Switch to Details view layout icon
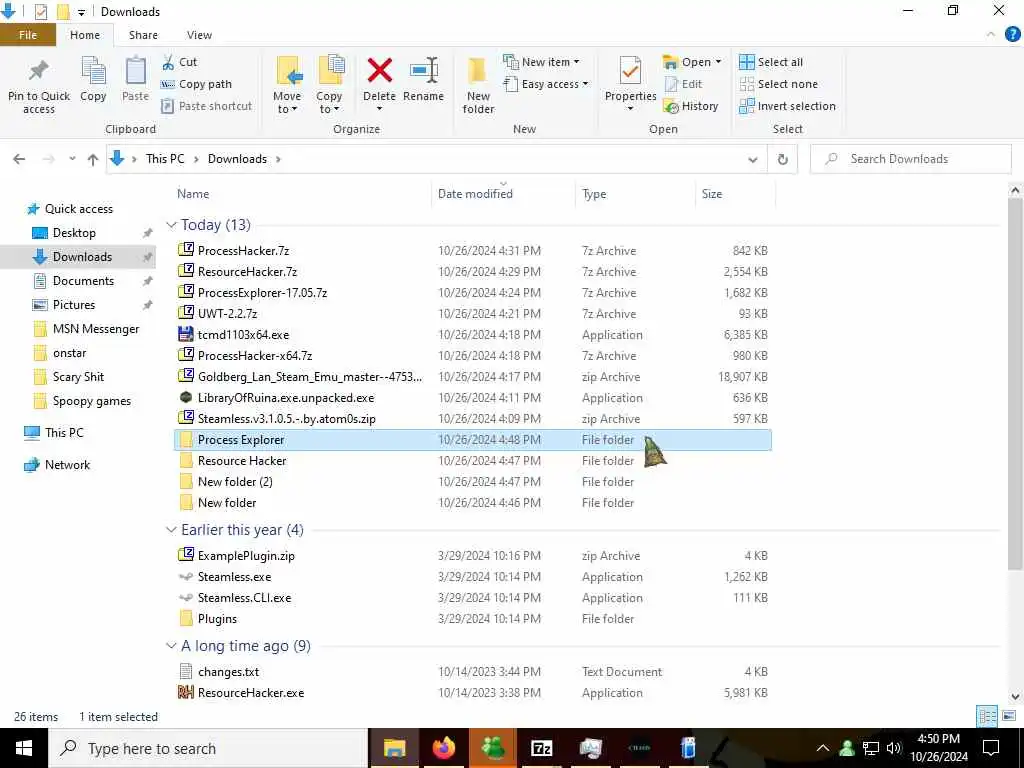Screen dimensions: 1024x768 (x=987, y=716)
